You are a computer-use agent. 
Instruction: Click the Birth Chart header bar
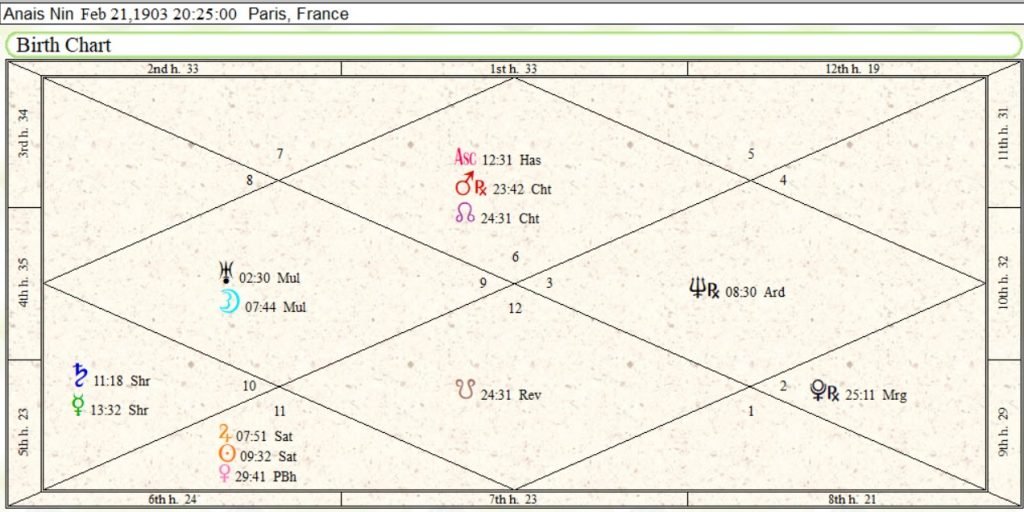point(510,46)
